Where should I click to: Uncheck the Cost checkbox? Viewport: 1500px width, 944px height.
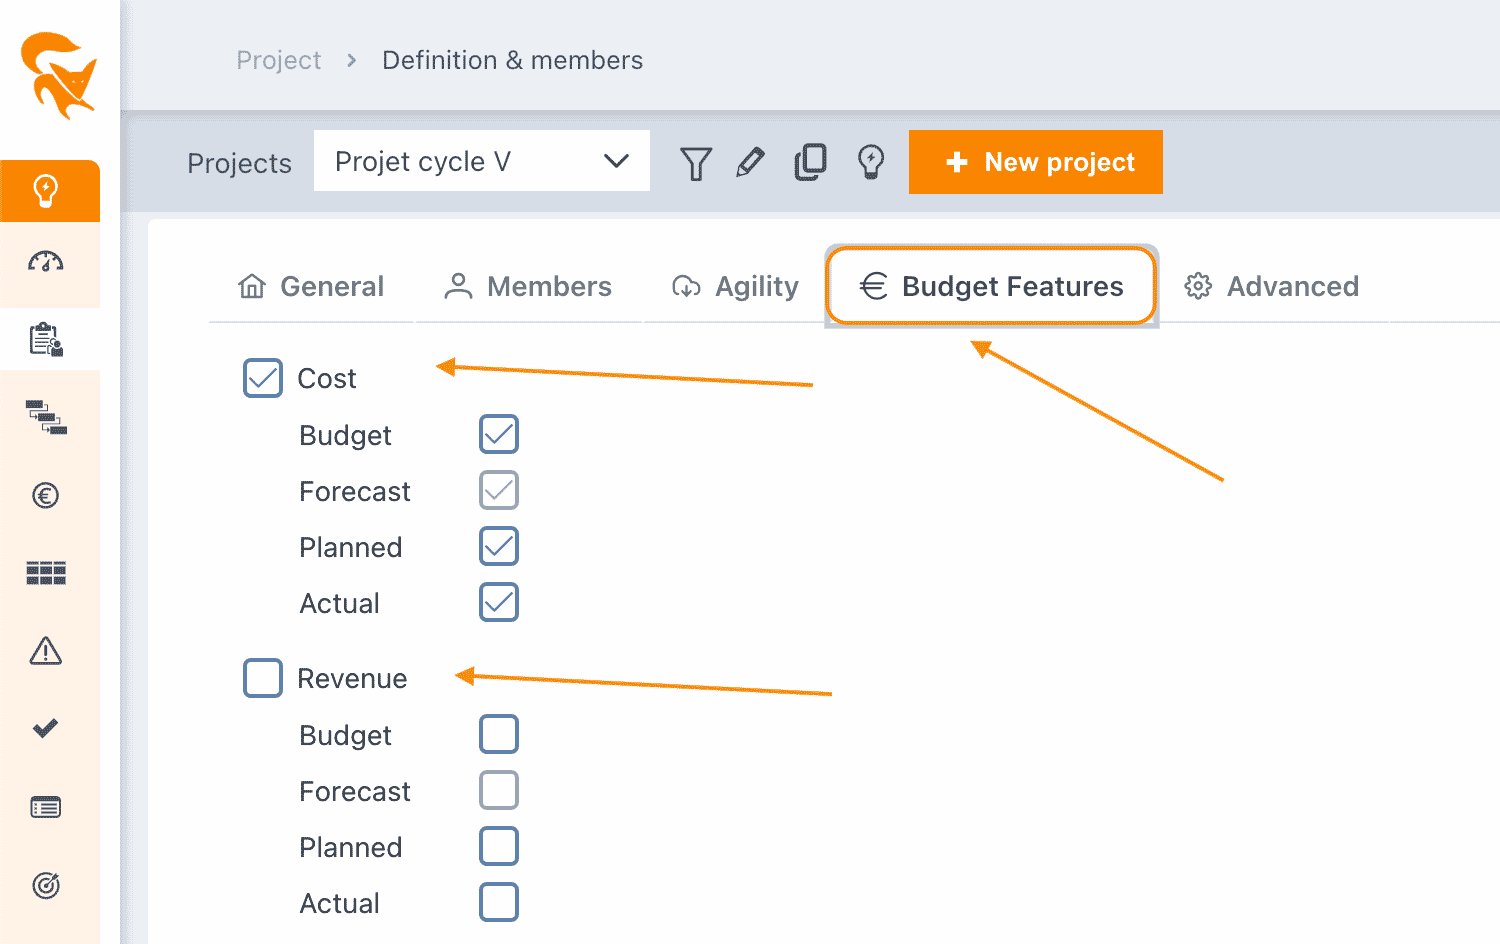[263, 378]
